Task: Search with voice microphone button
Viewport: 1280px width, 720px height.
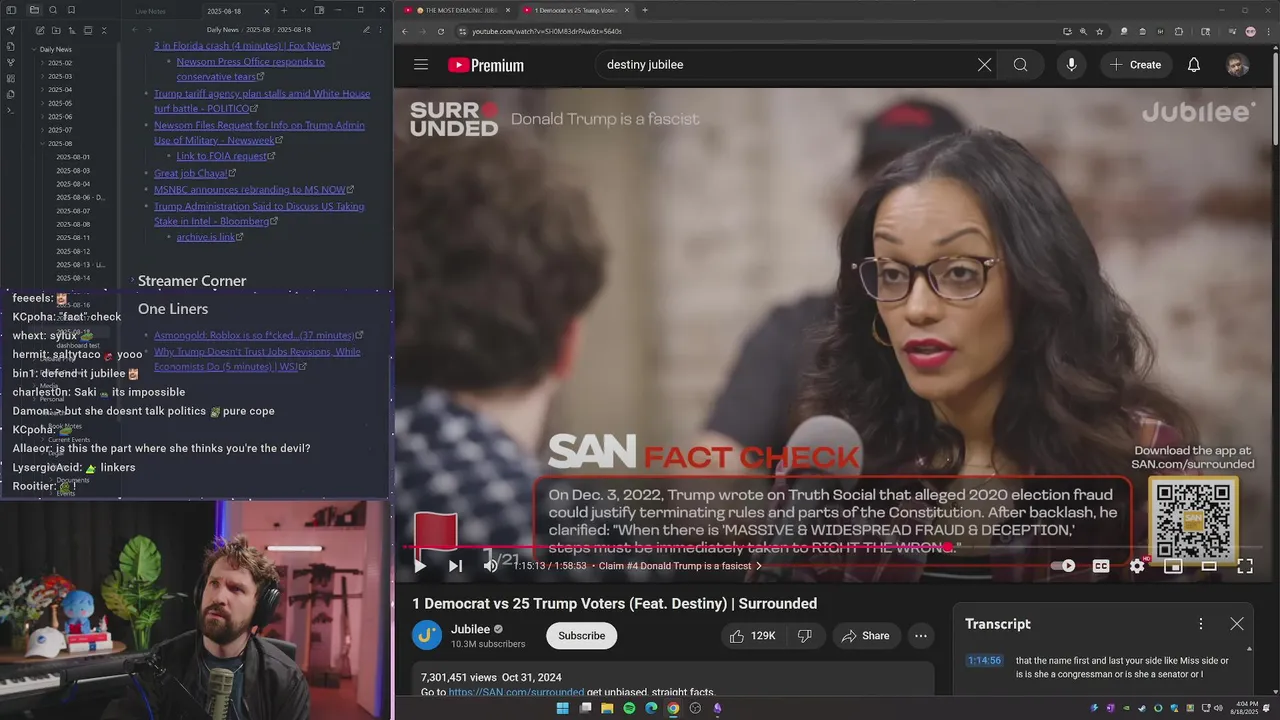Action: pyautogui.click(x=1071, y=65)
